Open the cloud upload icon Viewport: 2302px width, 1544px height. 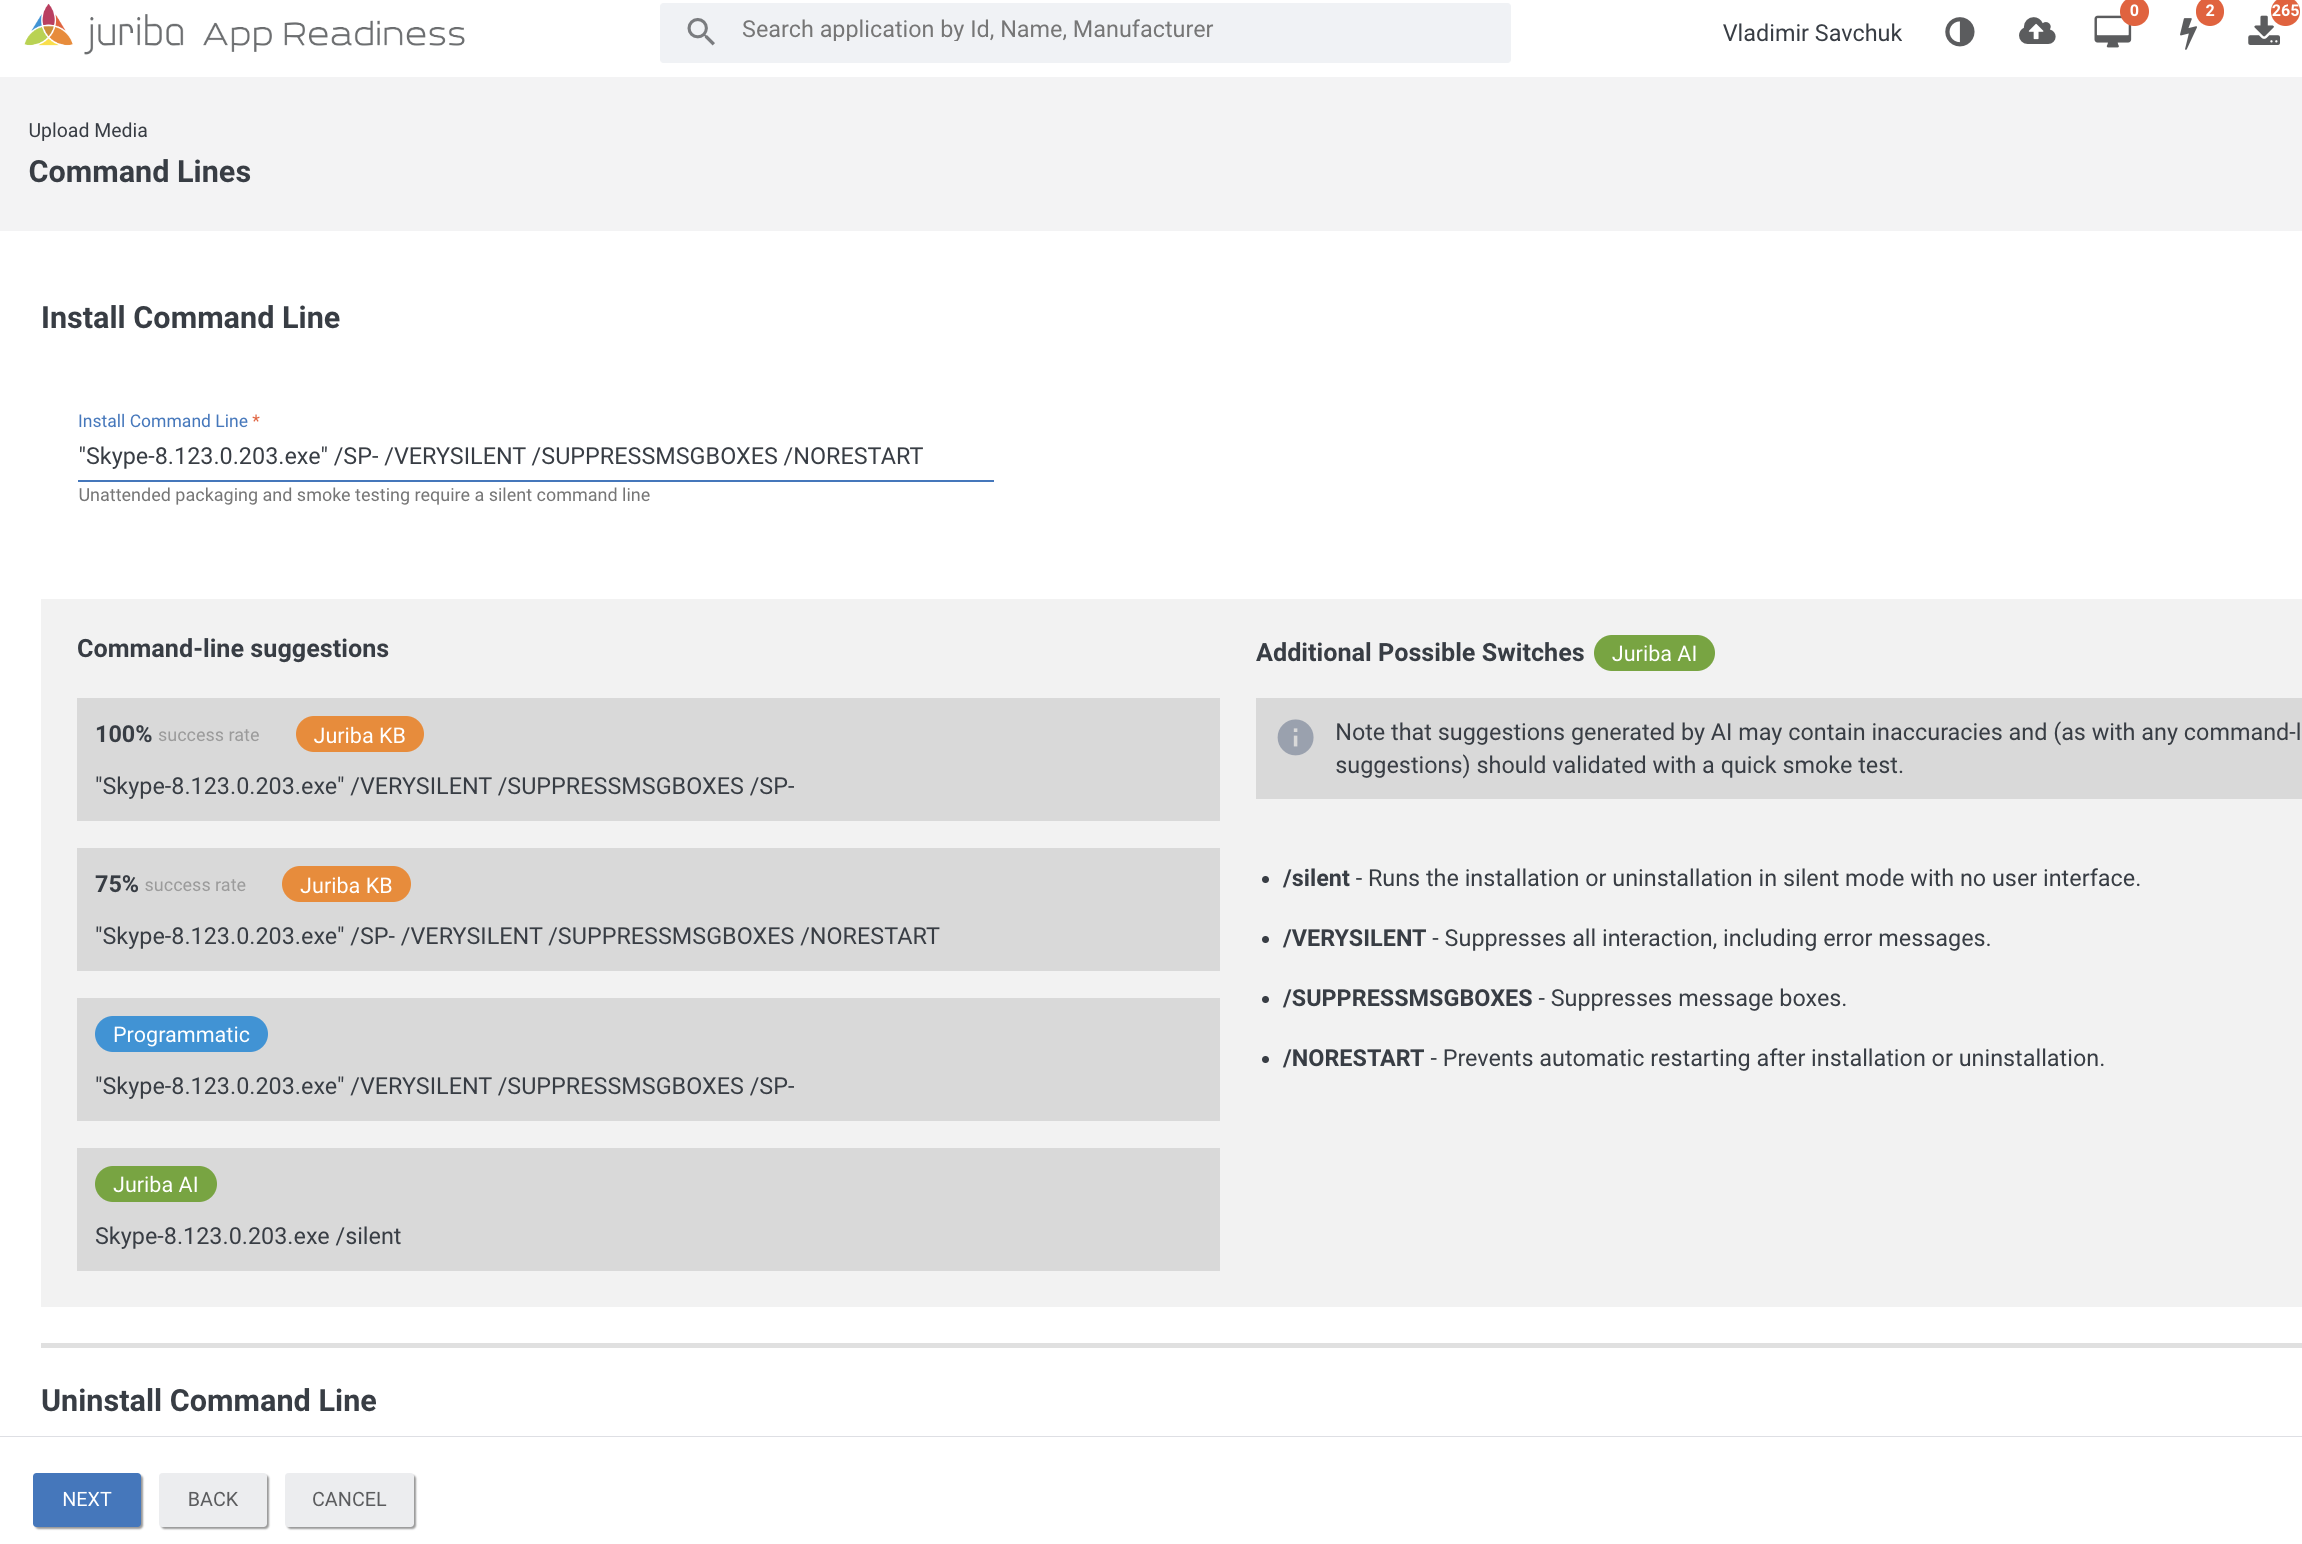pyautogui.click(x=2037, y=32)
